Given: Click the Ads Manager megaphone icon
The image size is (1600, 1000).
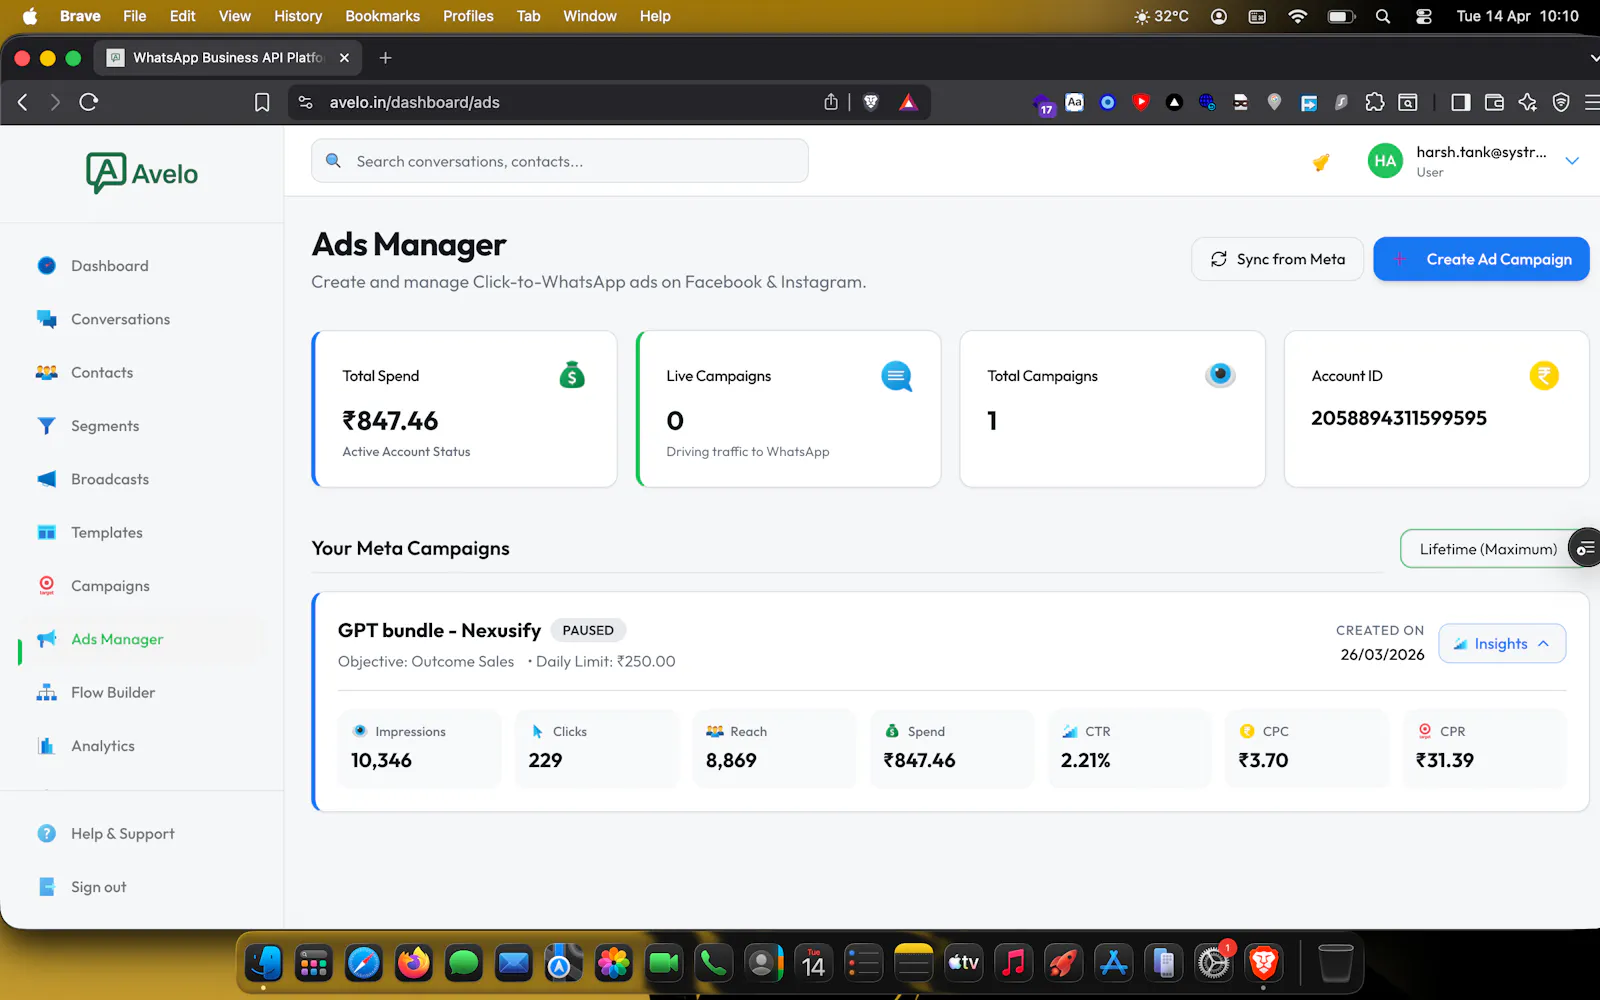Looking at the screenshot, I should pyautogui.click(x=46, y=639).
